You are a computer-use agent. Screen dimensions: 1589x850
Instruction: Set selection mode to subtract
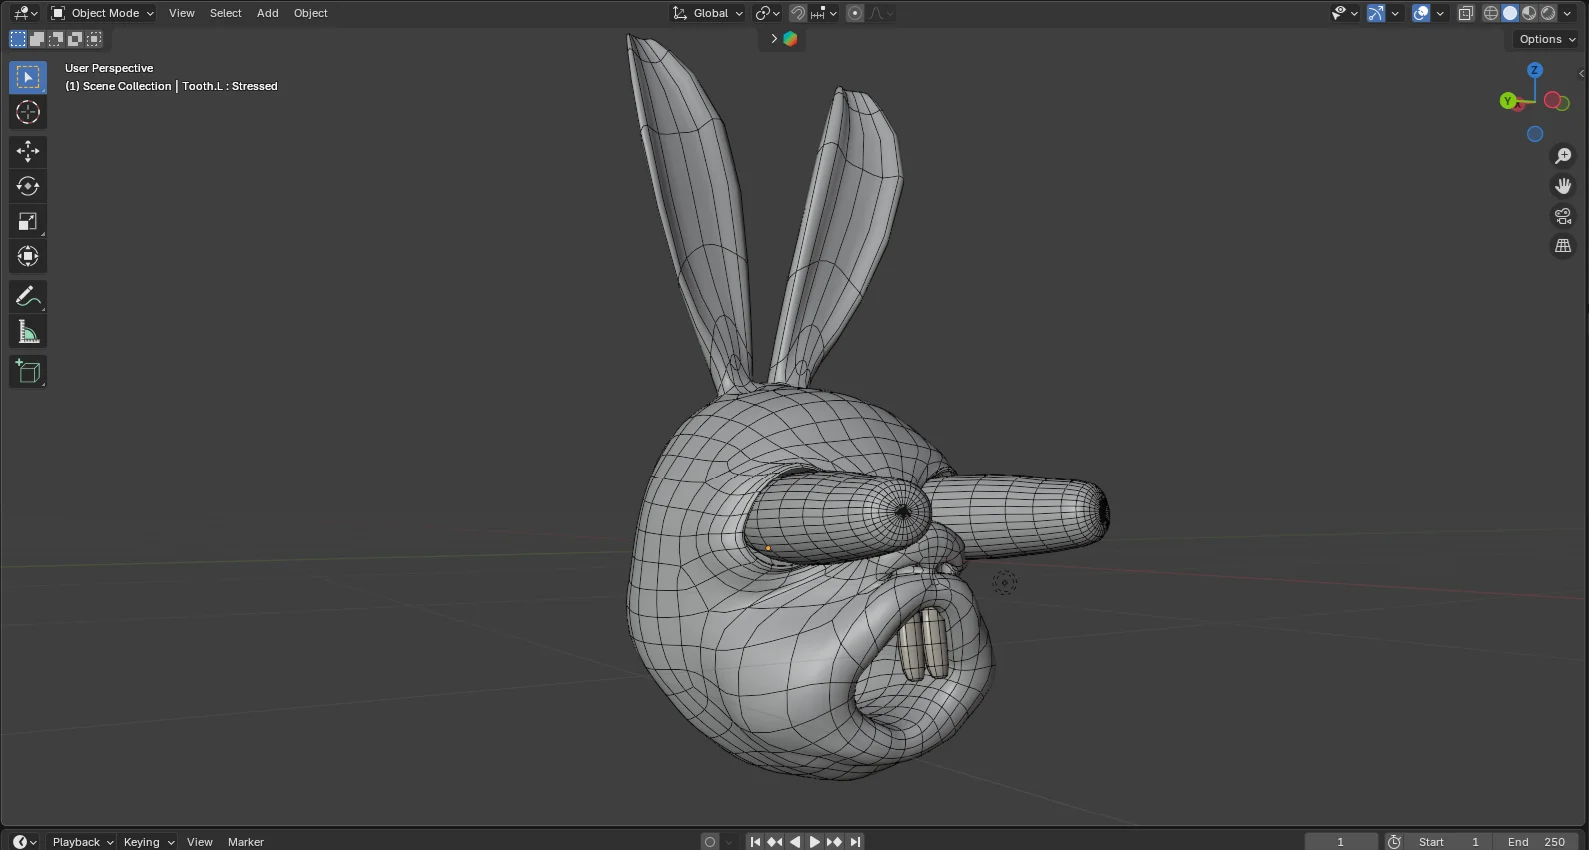[56, 39]
